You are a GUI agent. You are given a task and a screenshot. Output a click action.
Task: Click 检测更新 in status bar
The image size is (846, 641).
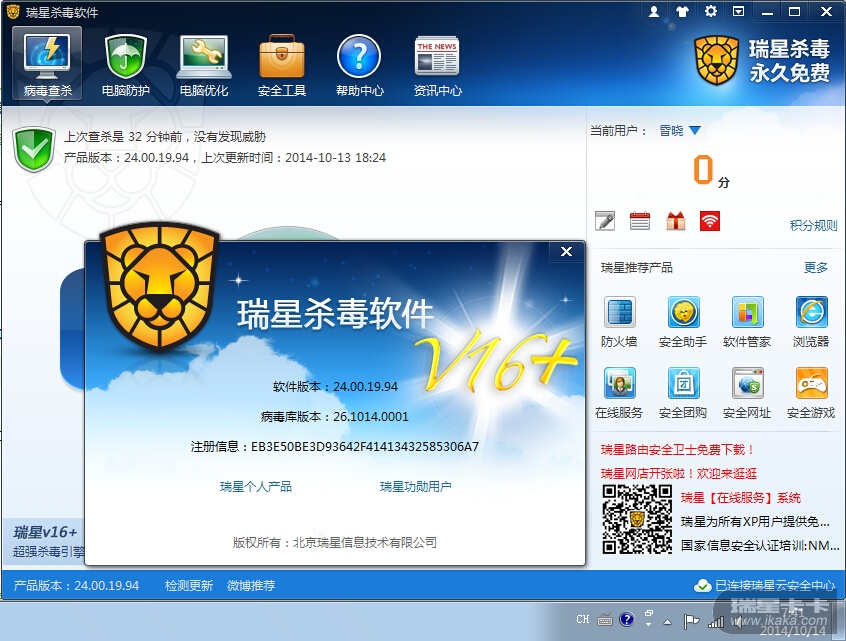[189, 586]
